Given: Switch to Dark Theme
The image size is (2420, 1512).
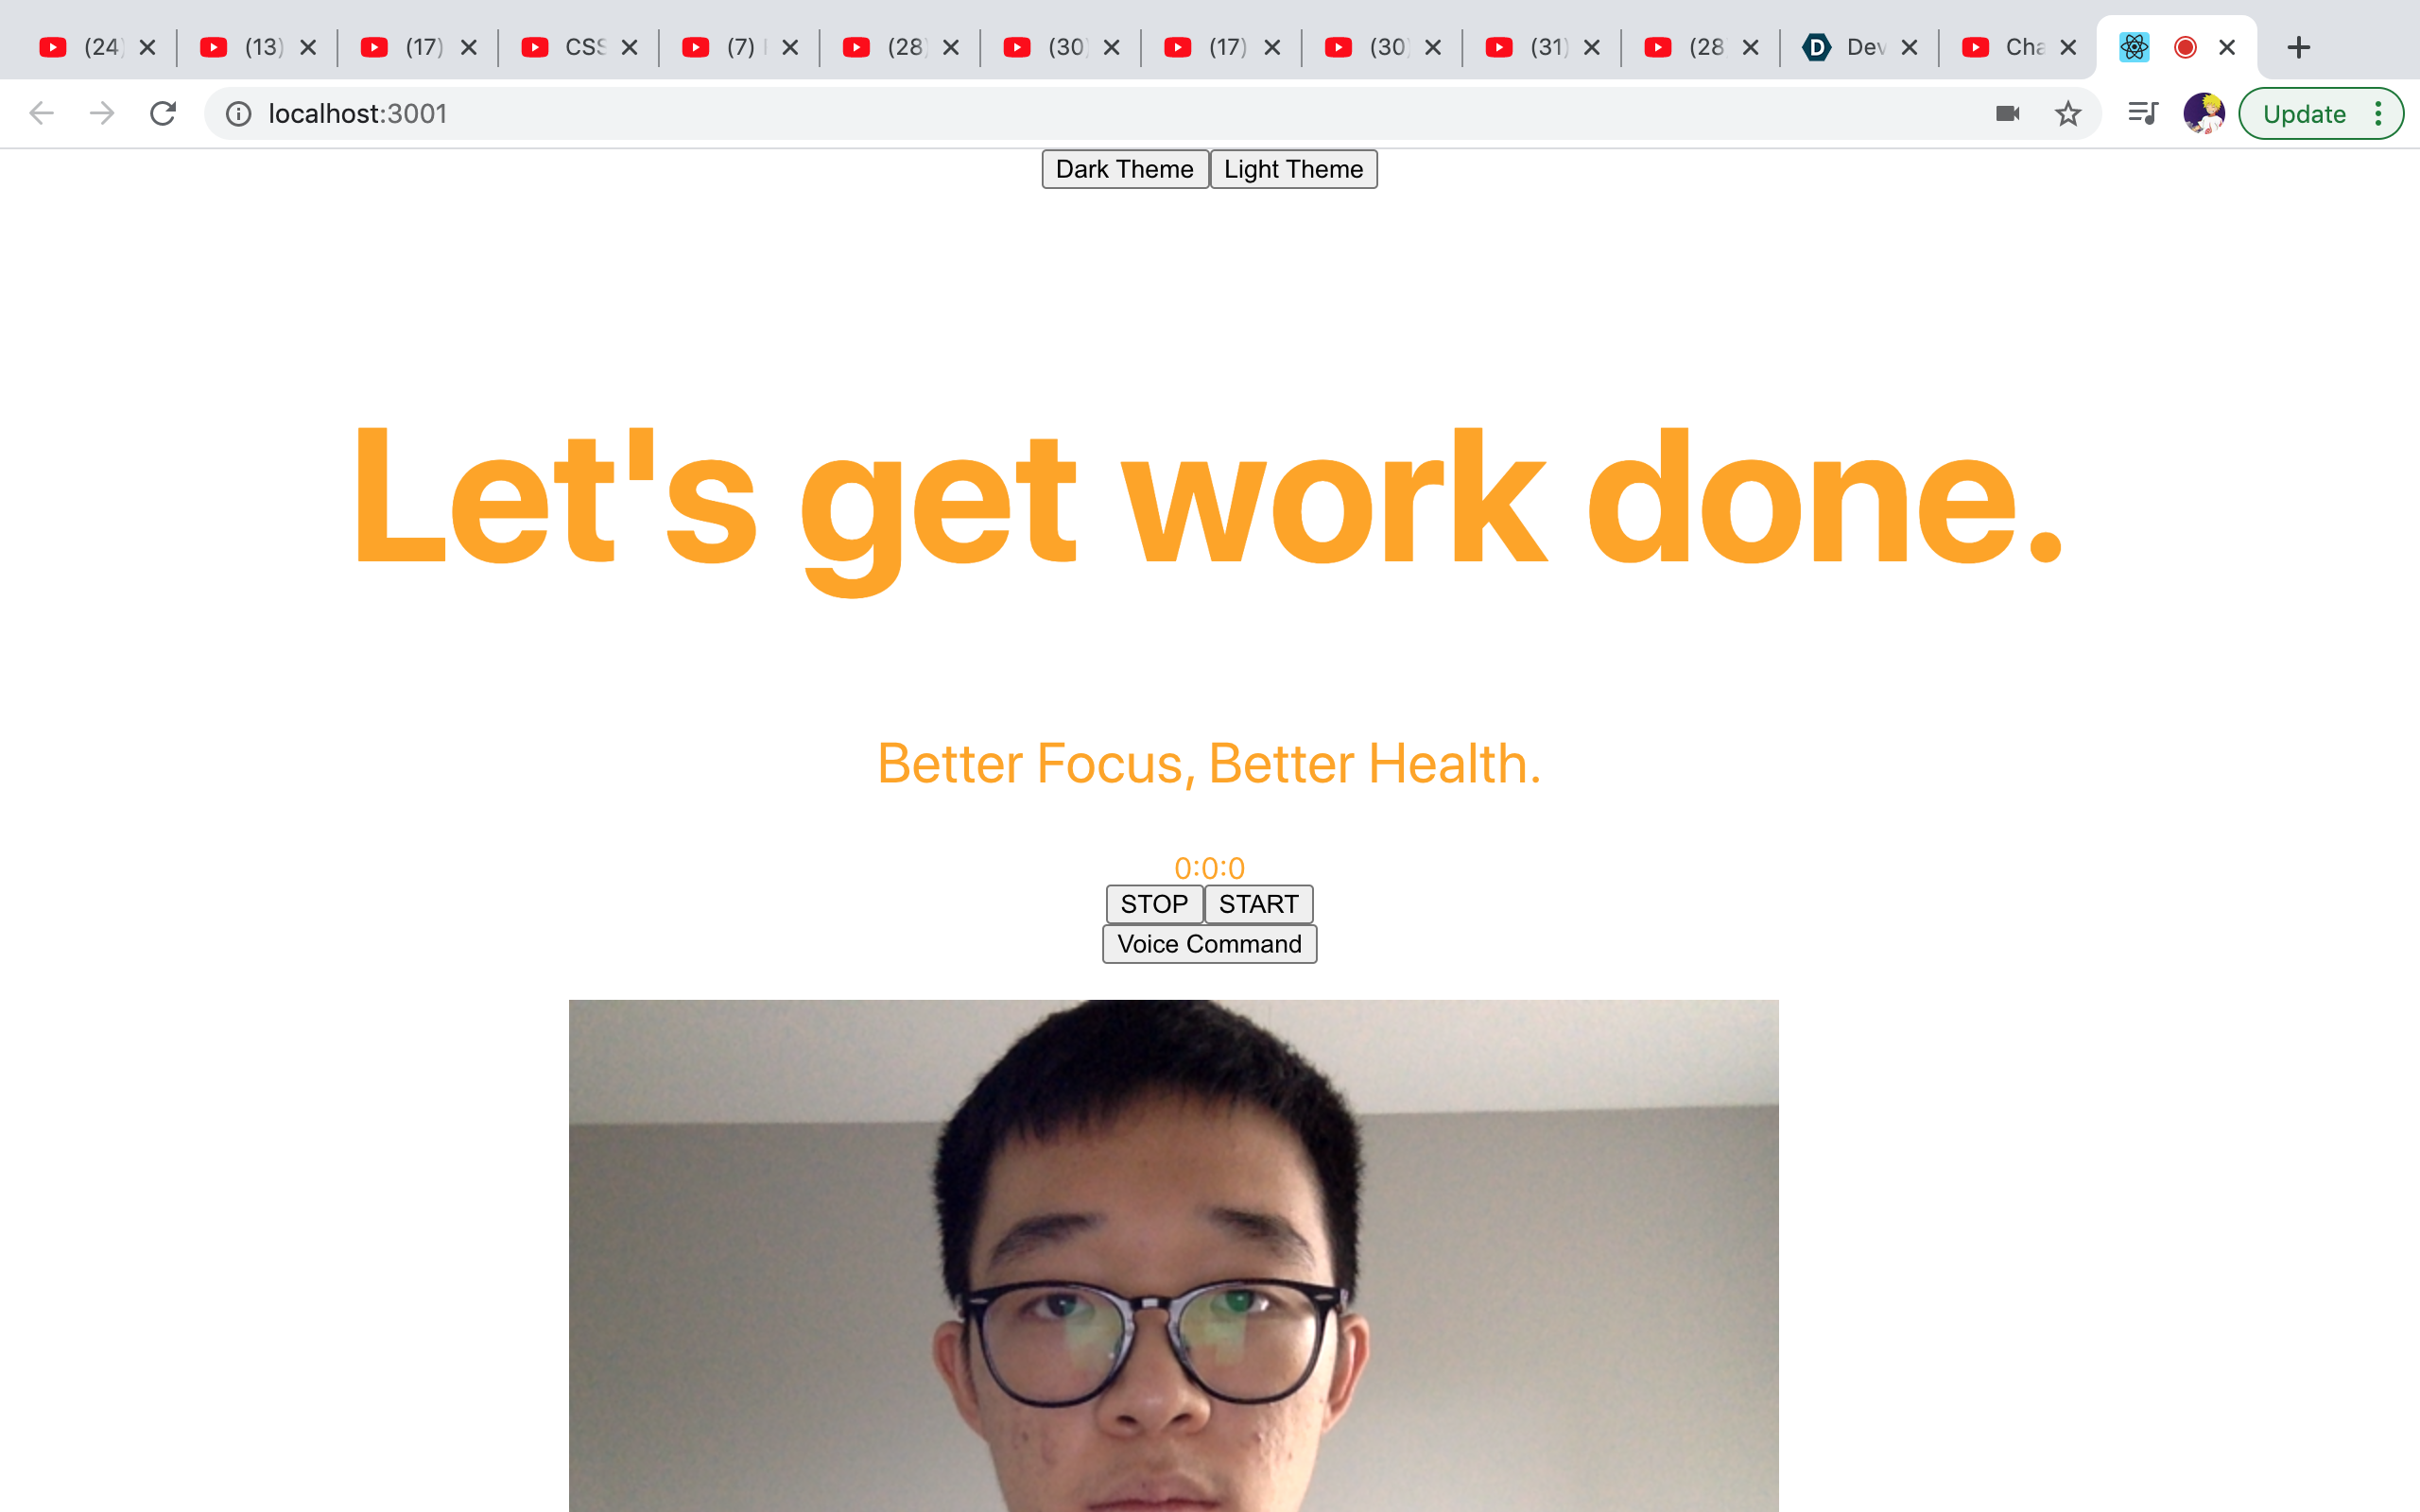Looking at the screenshot, I should pos(1125,169).
